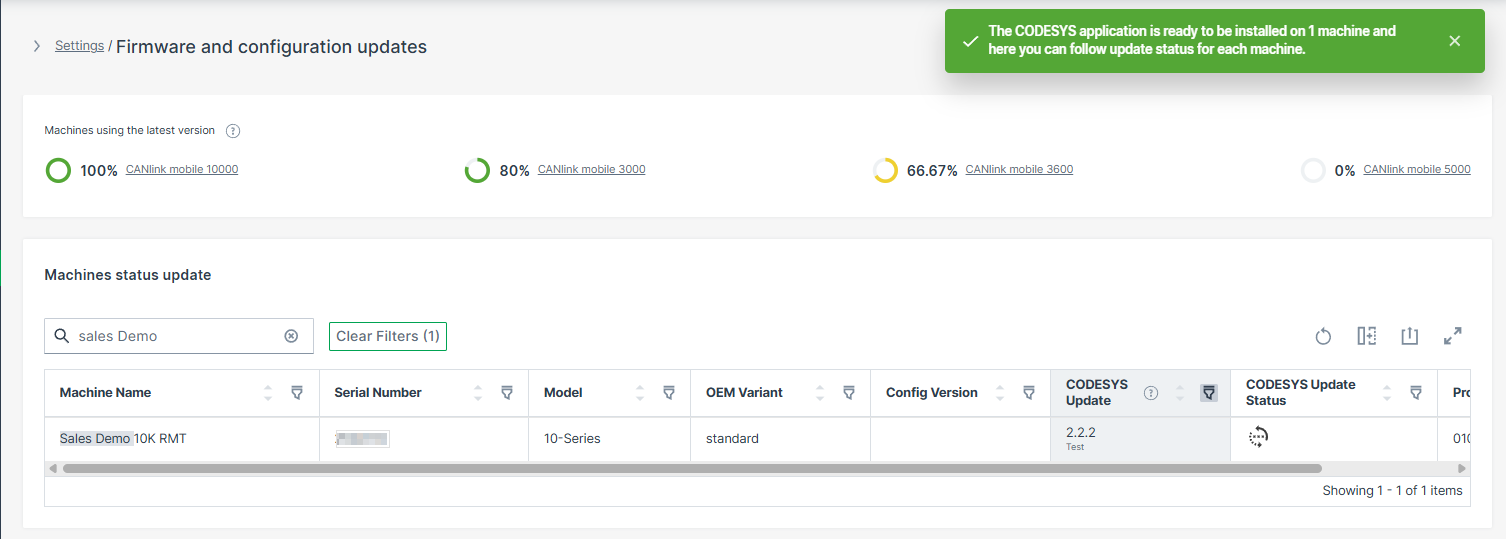Viewport: 1506px width, 539px height.
Task: Click the OEM Variant column header
Action: pyautogui.click(x=781, y=393)
